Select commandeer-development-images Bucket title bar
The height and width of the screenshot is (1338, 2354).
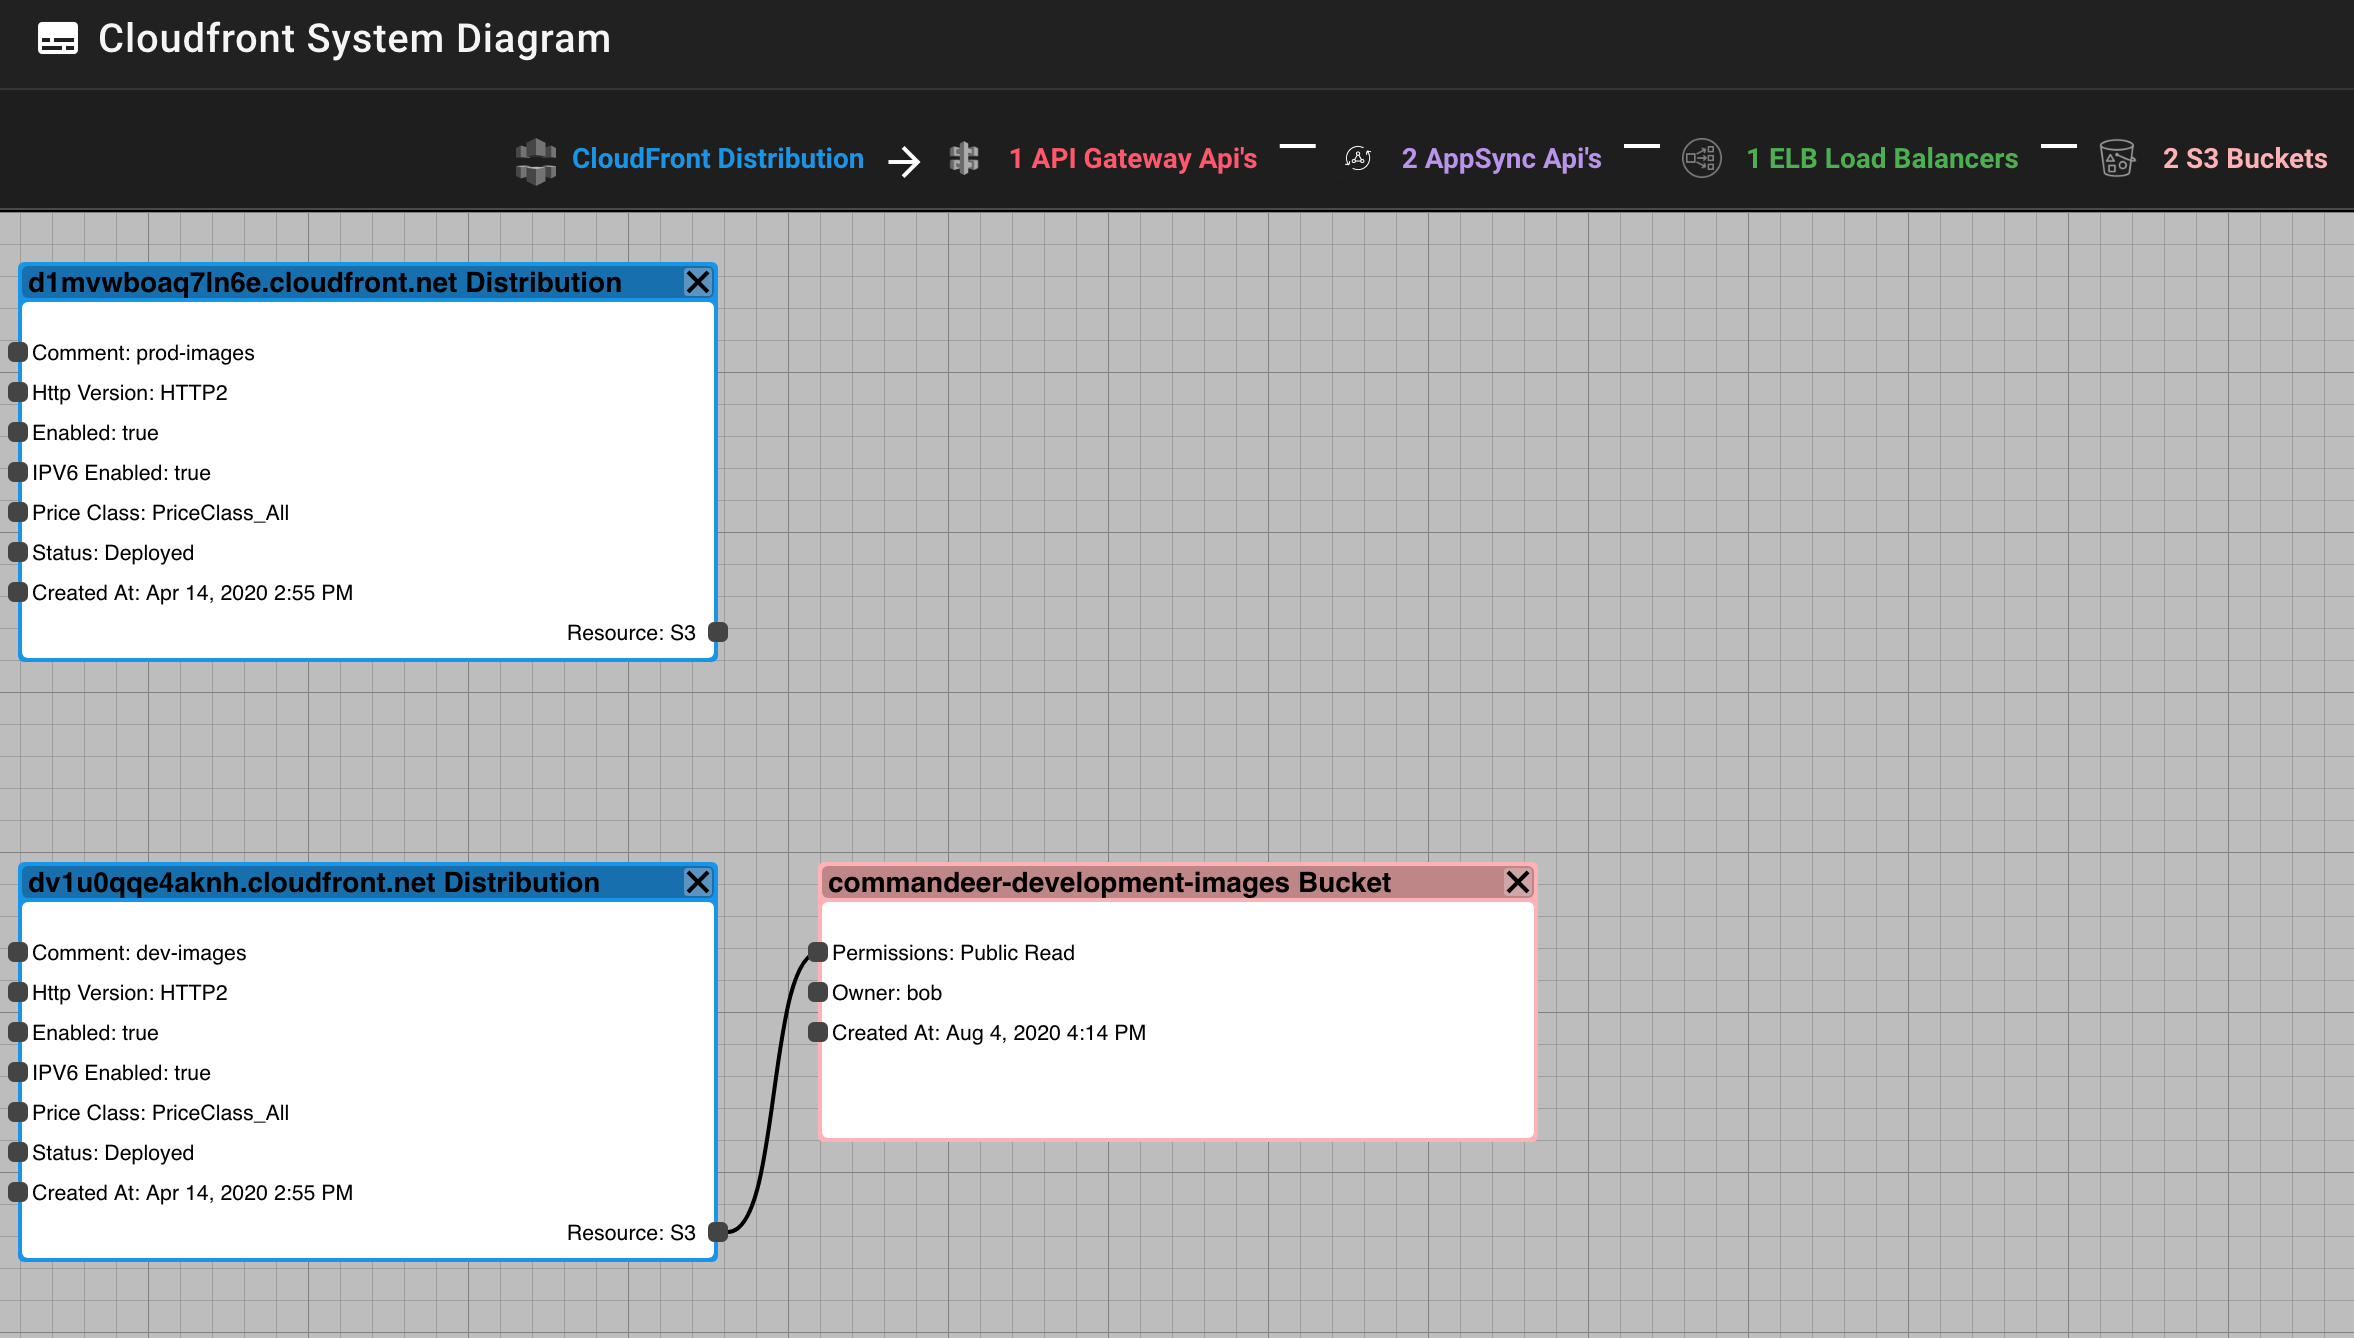[x=1178, y=882]
